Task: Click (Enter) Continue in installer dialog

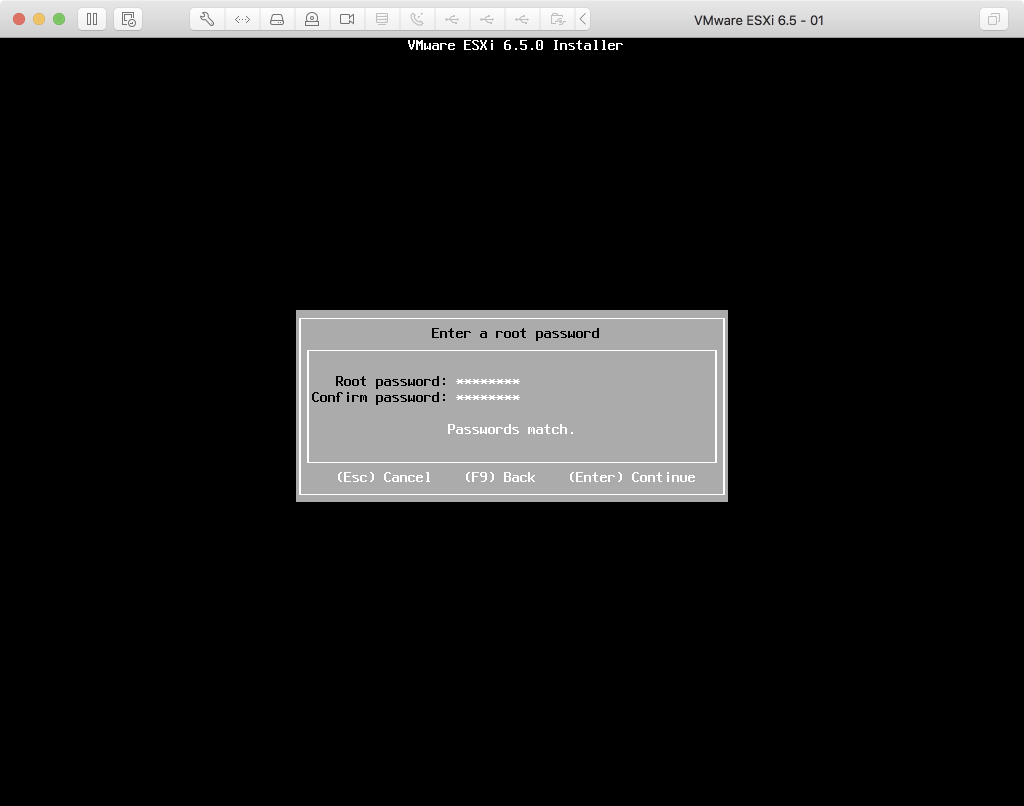Action: pos(631,478)
